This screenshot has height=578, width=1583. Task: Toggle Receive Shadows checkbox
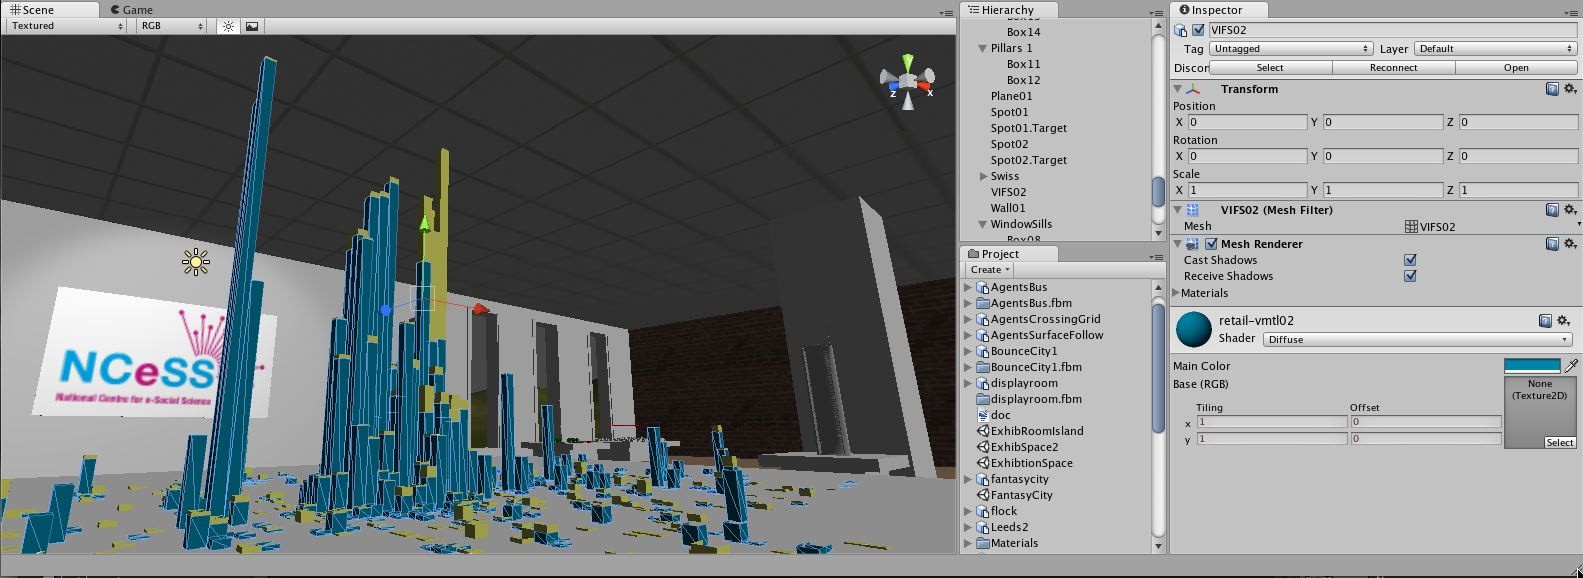[1410, 276]
